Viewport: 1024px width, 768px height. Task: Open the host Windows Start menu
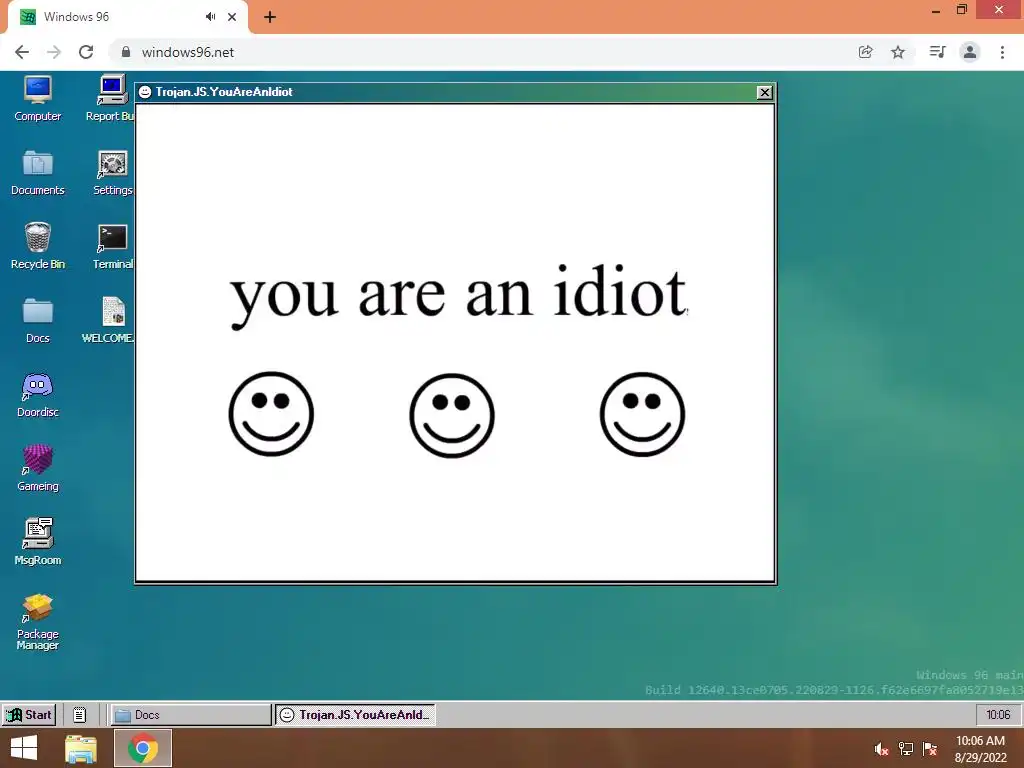tap(24, 748)
